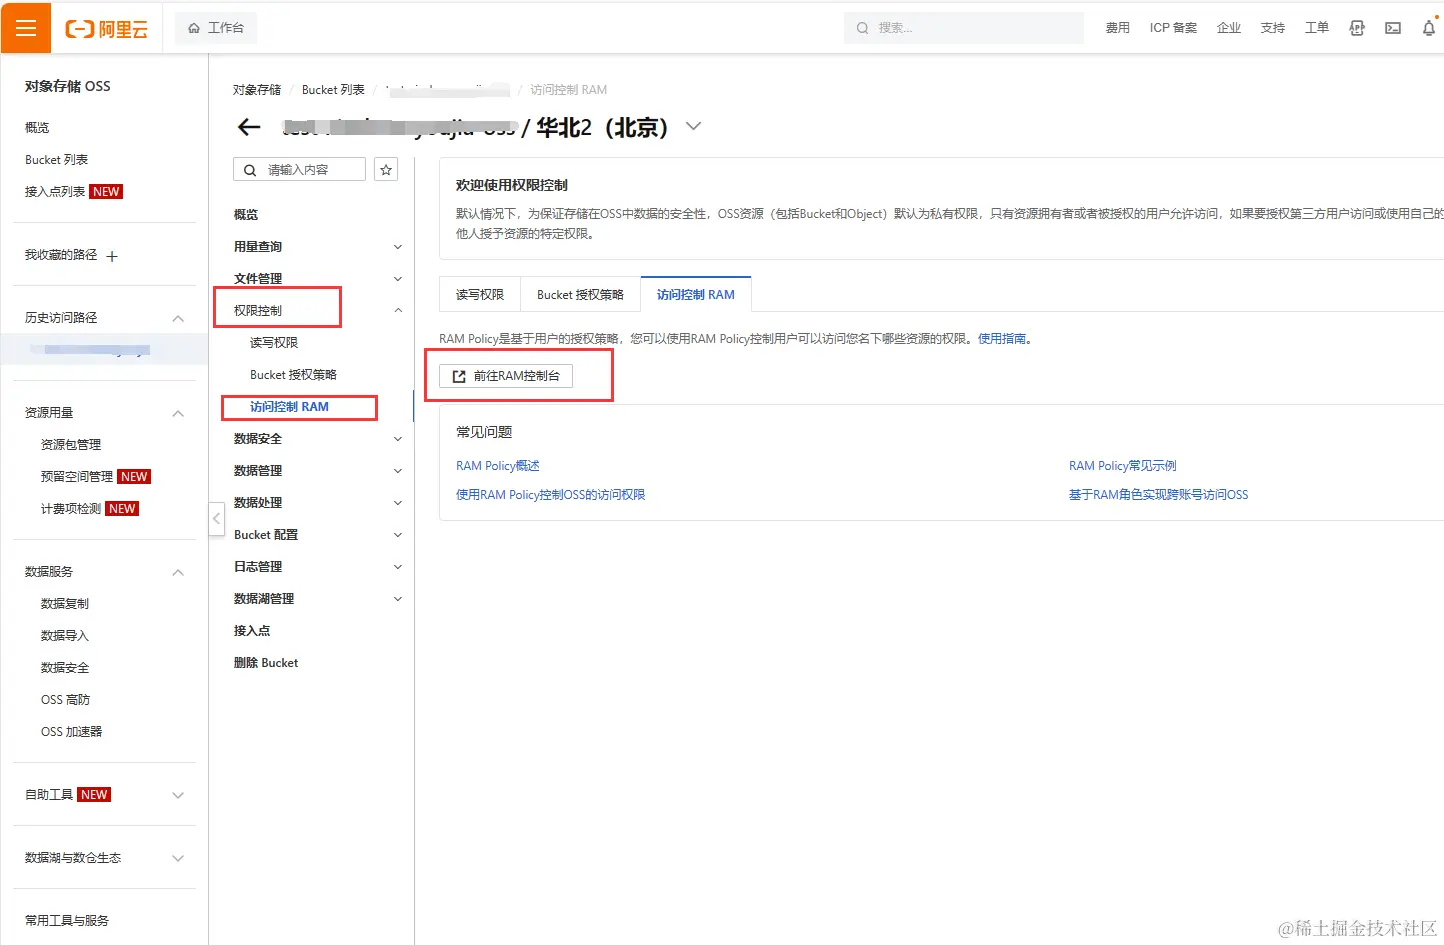
Task: Open 数据导入 in the sidebar
Action: [x=65, y=636]
